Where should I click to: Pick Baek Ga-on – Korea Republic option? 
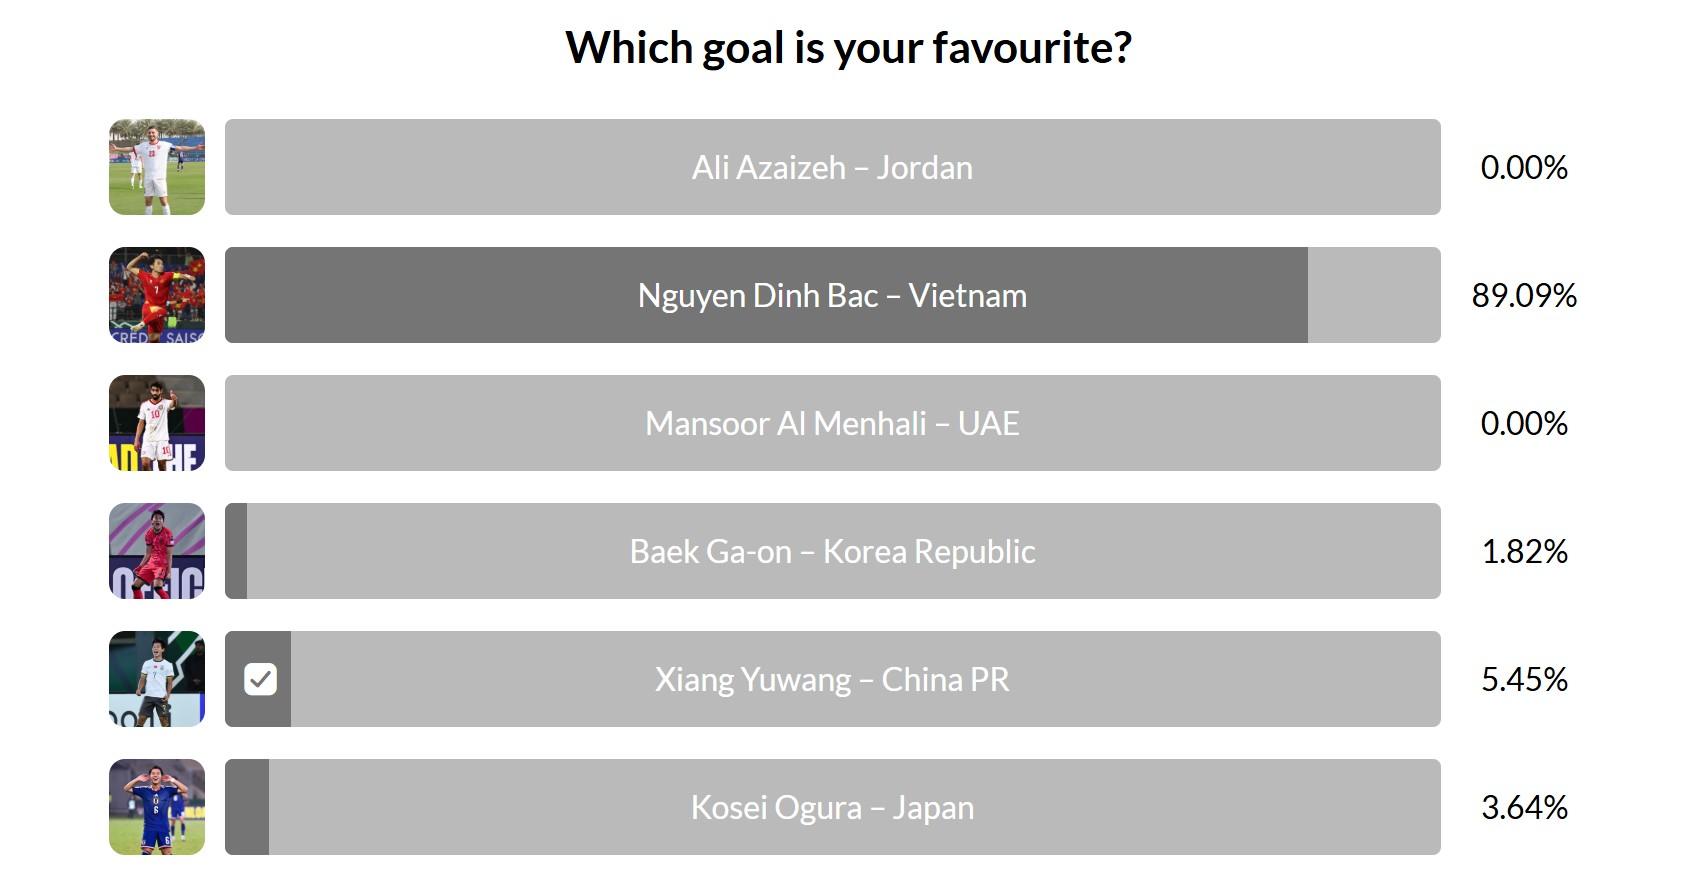(x=832, y=551)
